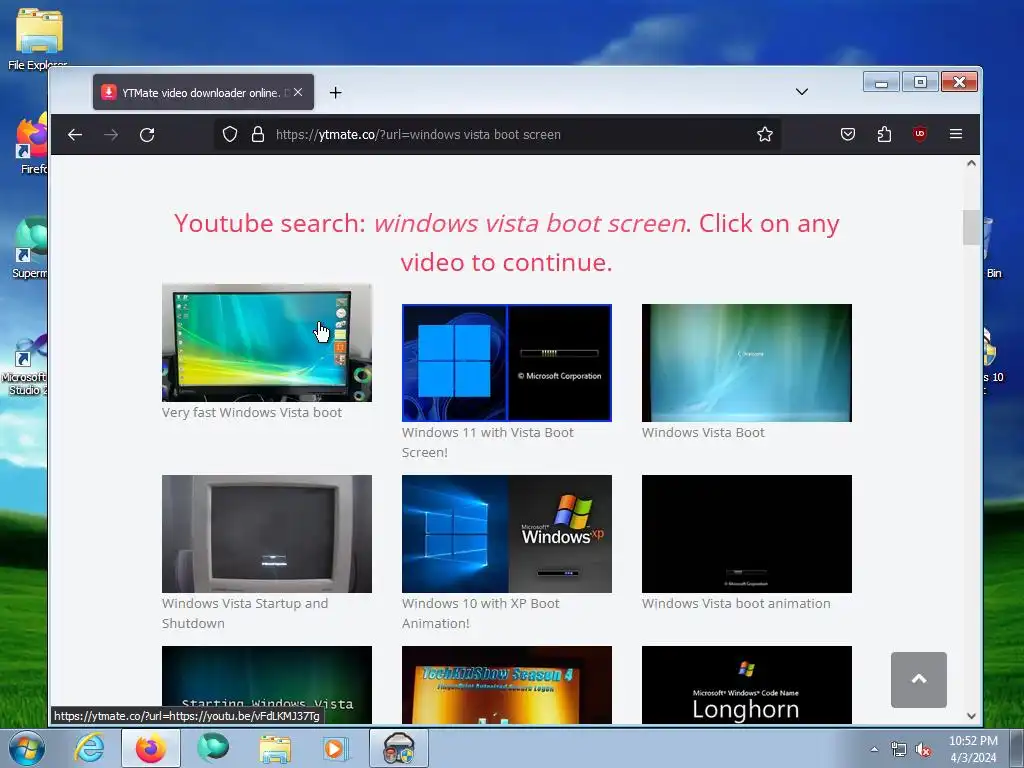Select the File Explorer desktop icon
This screenshot has width=1024, height=768.
click(38, 39)
